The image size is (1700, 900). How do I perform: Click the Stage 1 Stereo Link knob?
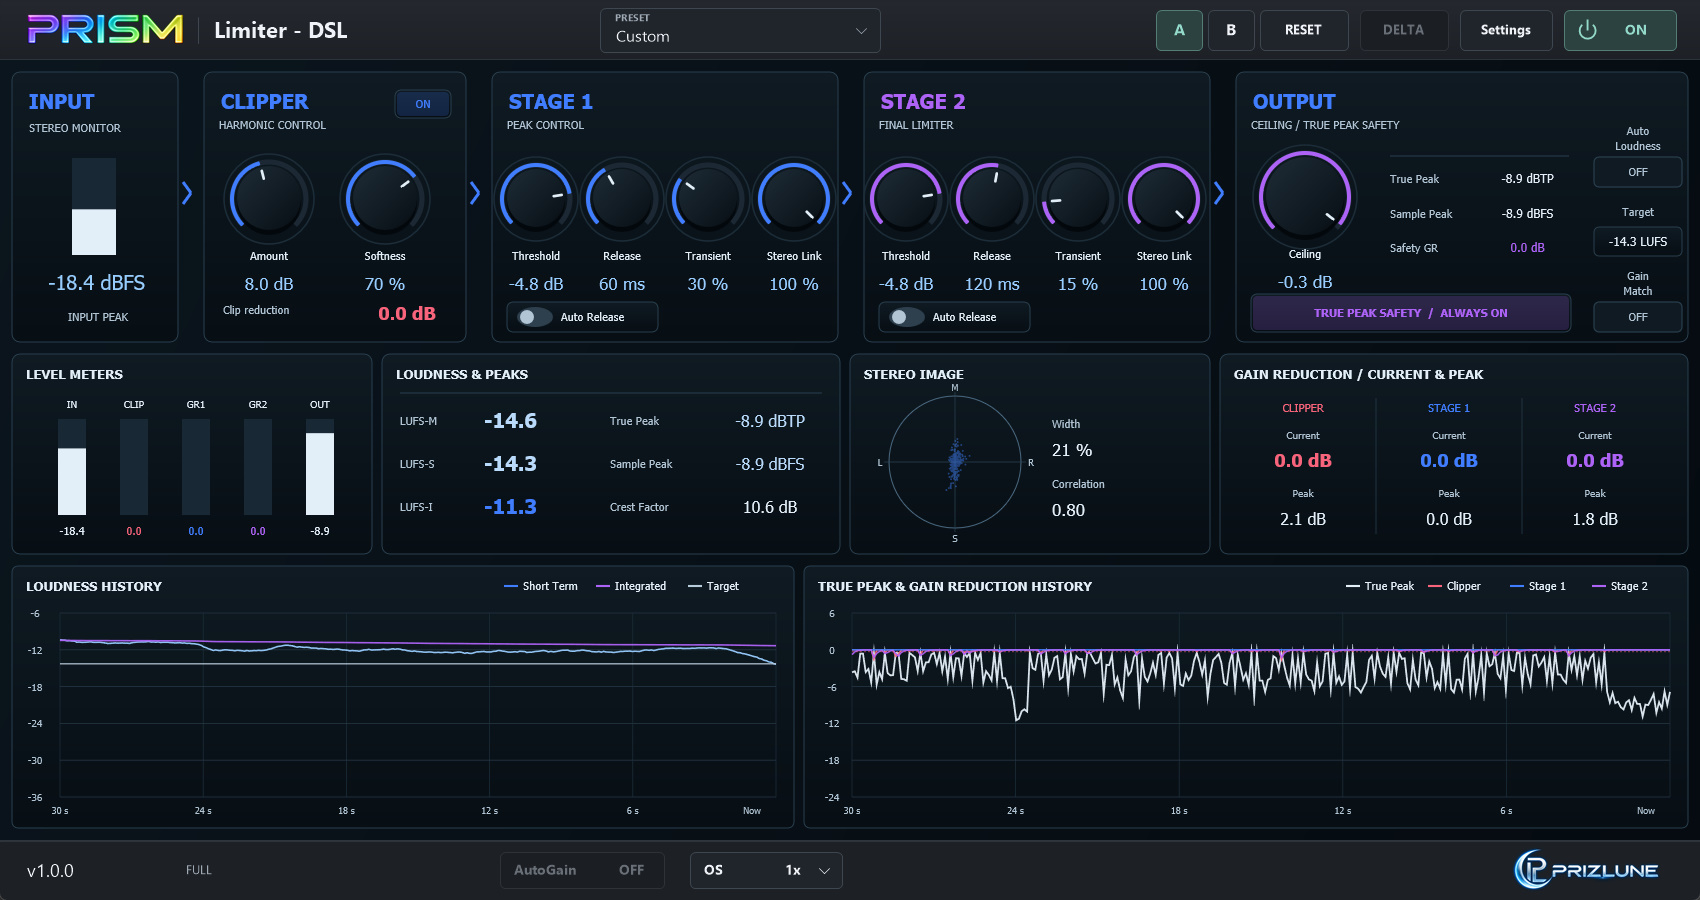[x=794, y=199]
